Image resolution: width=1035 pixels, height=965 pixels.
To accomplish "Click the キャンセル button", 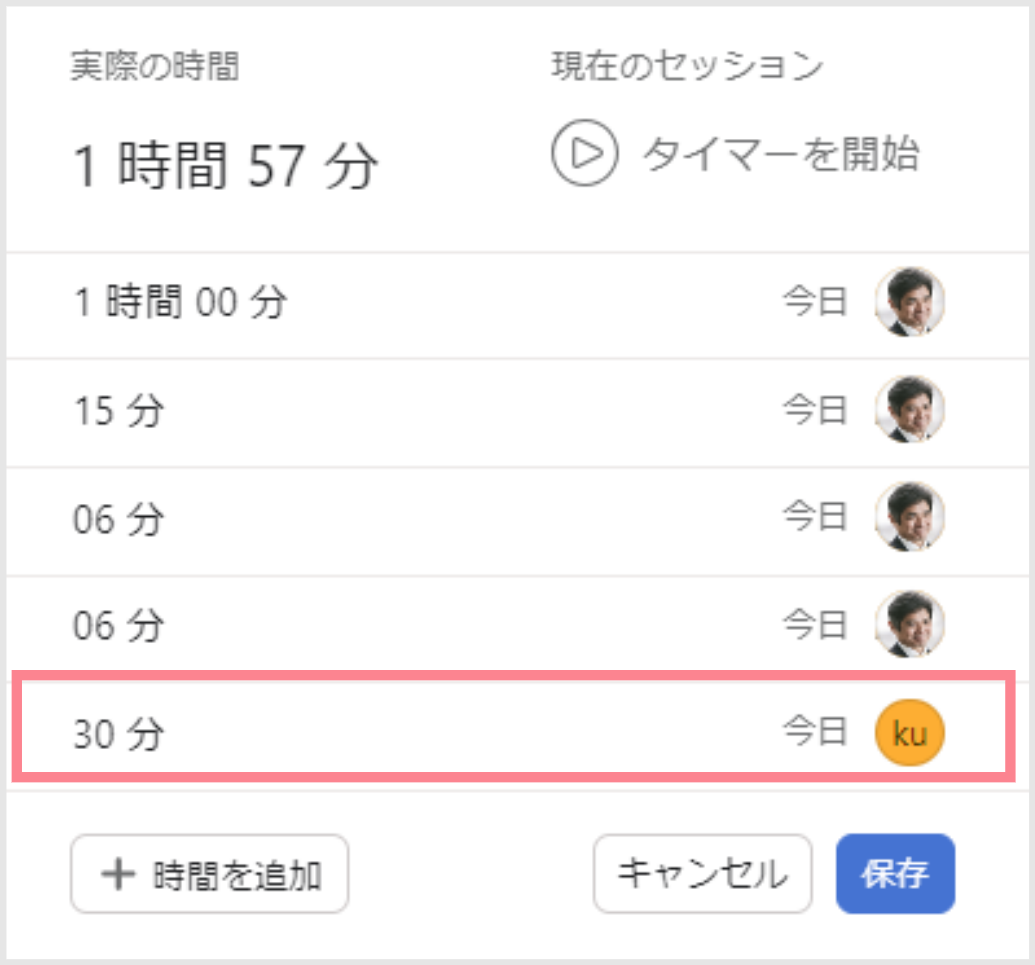I will point(702,874).
